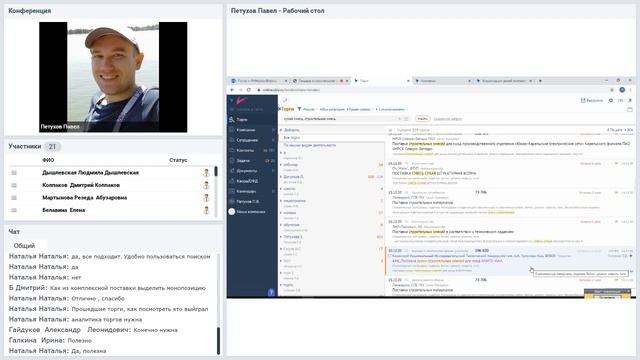Tick the checkbox next to Дышлевская Людмила
640x360 pixels.
tap(14, 173)
